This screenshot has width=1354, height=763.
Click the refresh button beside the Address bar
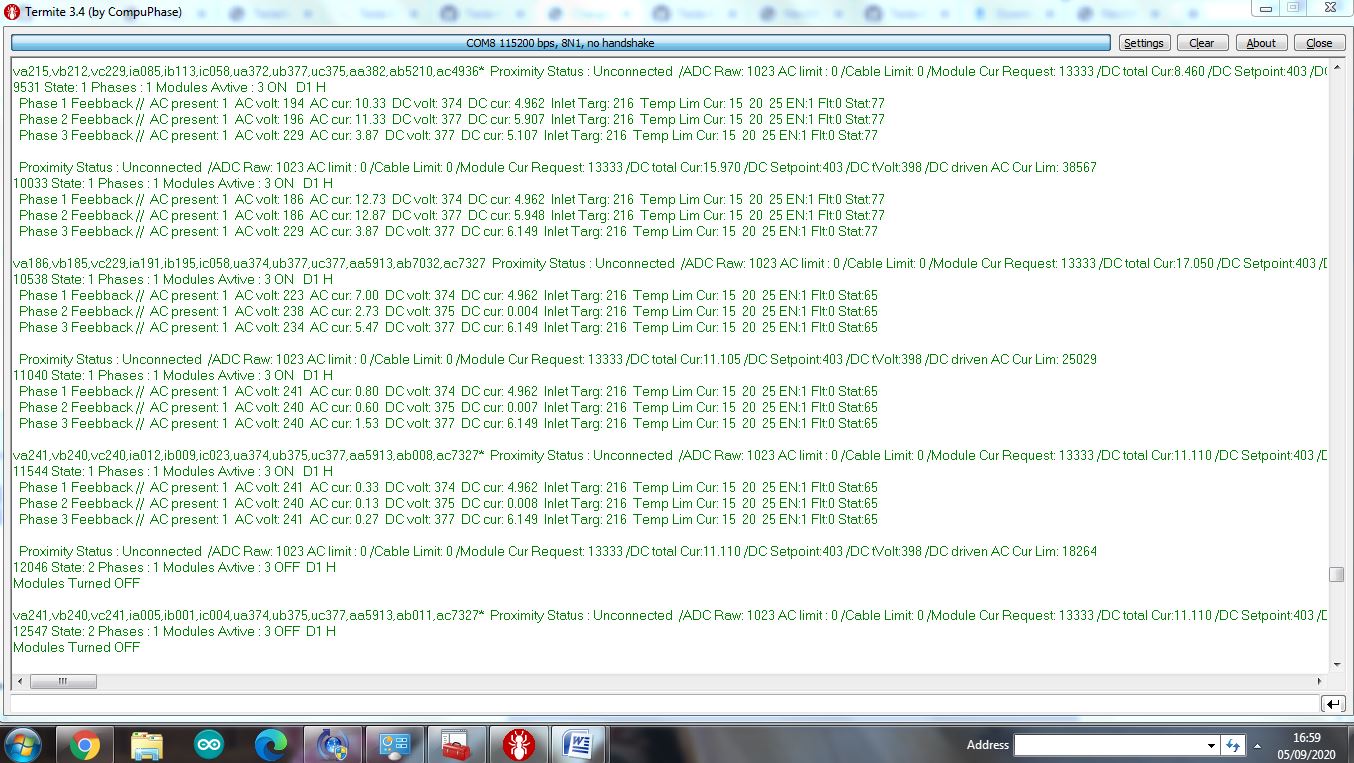1233,745
